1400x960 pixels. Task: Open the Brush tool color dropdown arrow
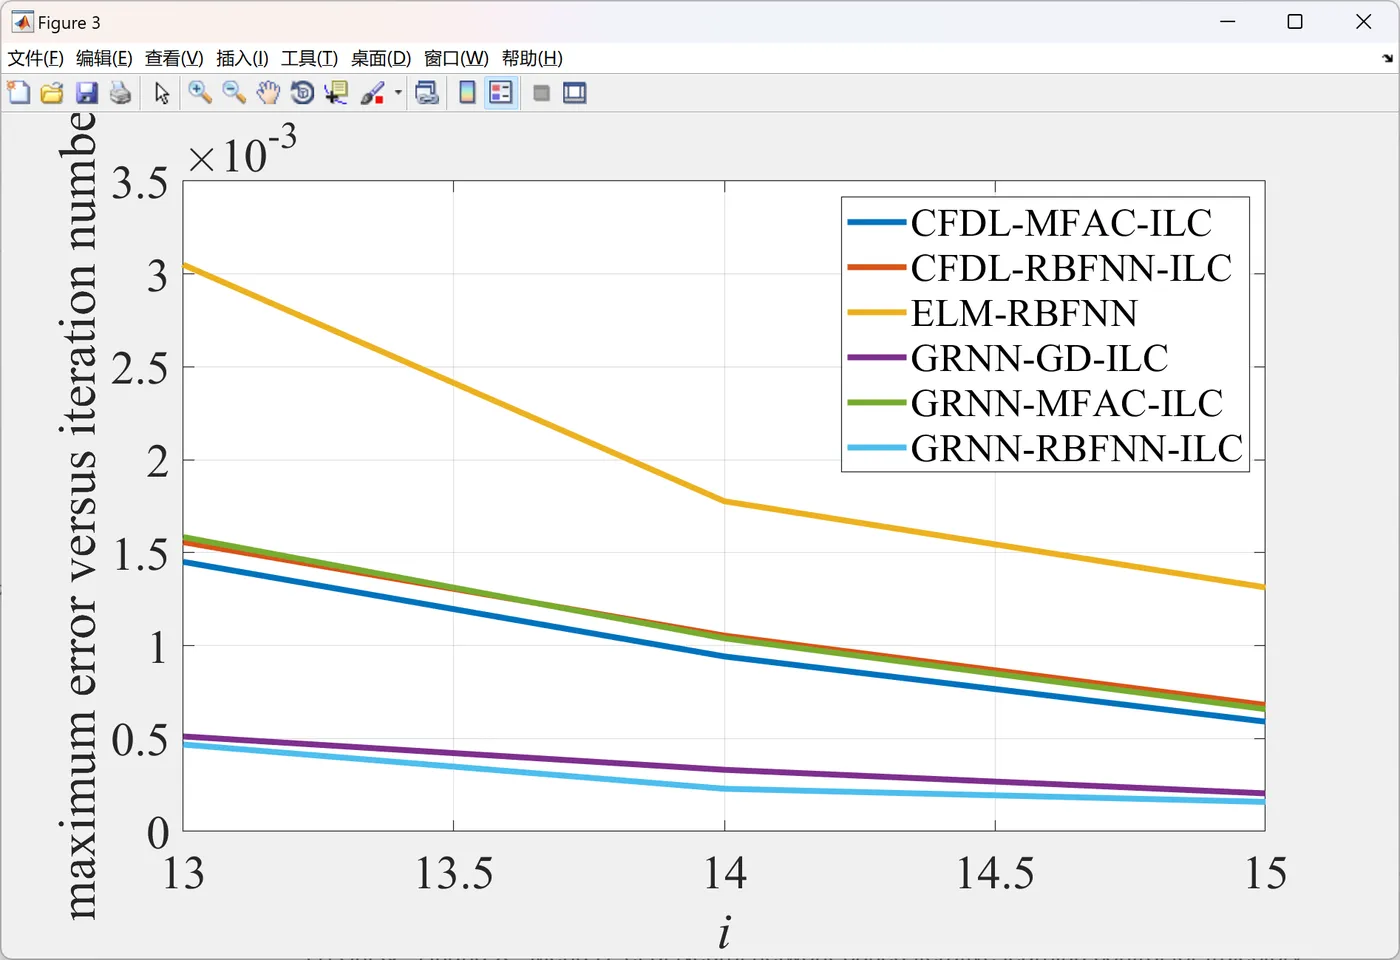tap(398, 93)
